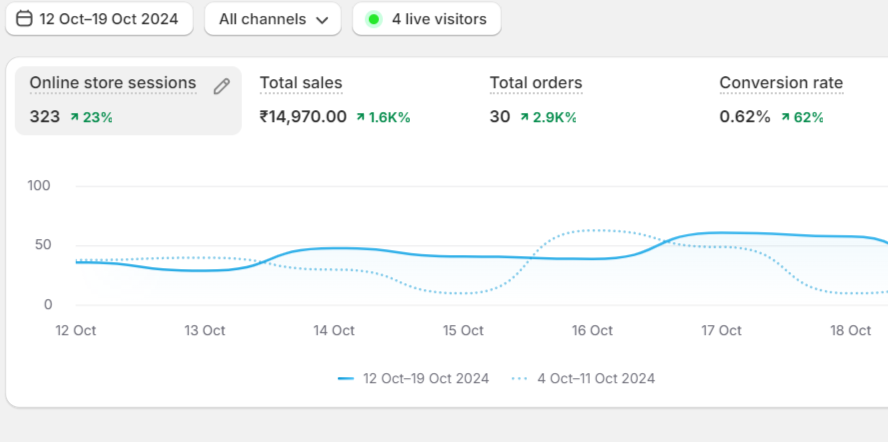Click the calendar icon in the date picker
The width and height of the screenshot is (888, 442).
(24, 19)
